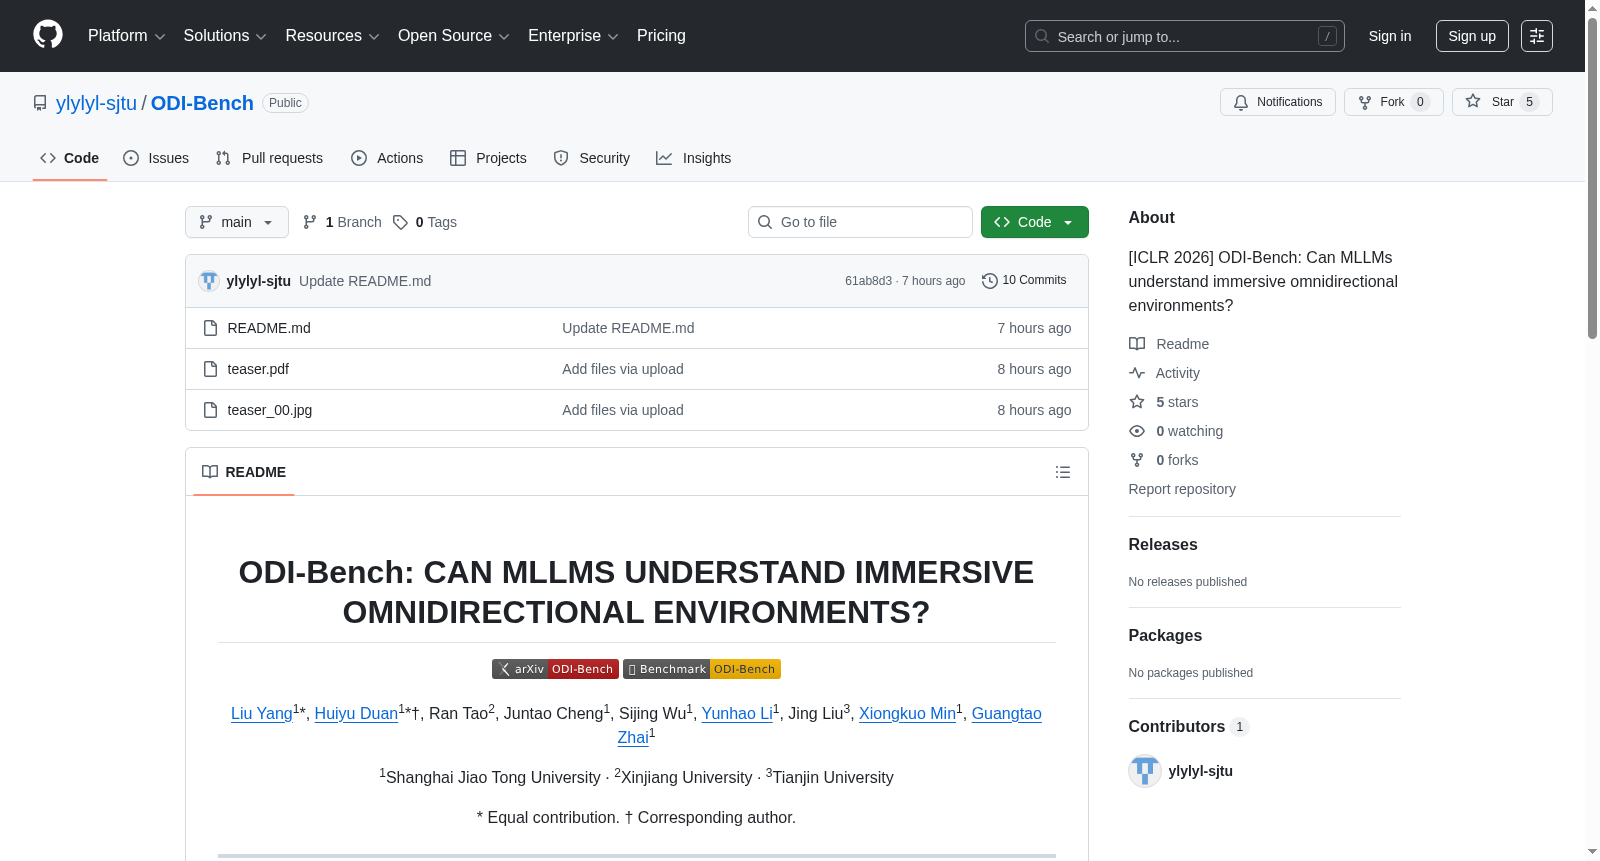Image resolution: width=1600 pixels, height=861 pixels.
Task: Click the README.md file name
Action: [x=269, y=328]
